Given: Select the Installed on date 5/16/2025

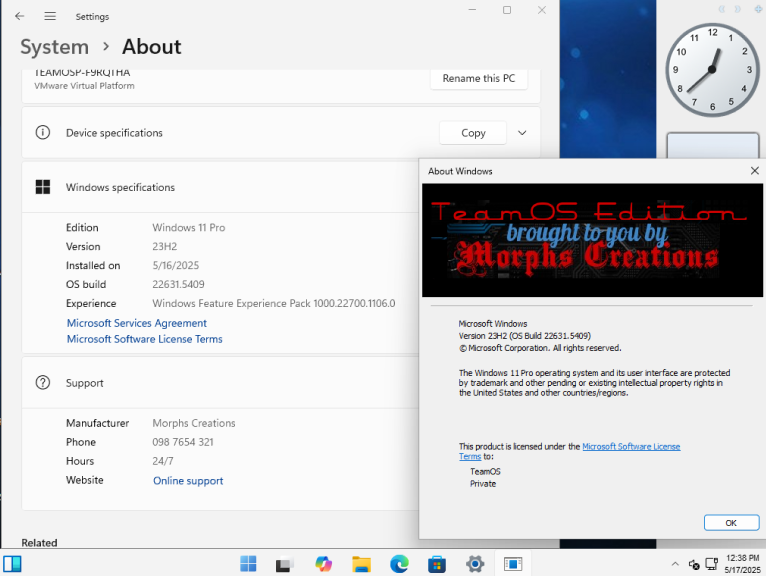Looking at the screenshot, I should point(176,265).
